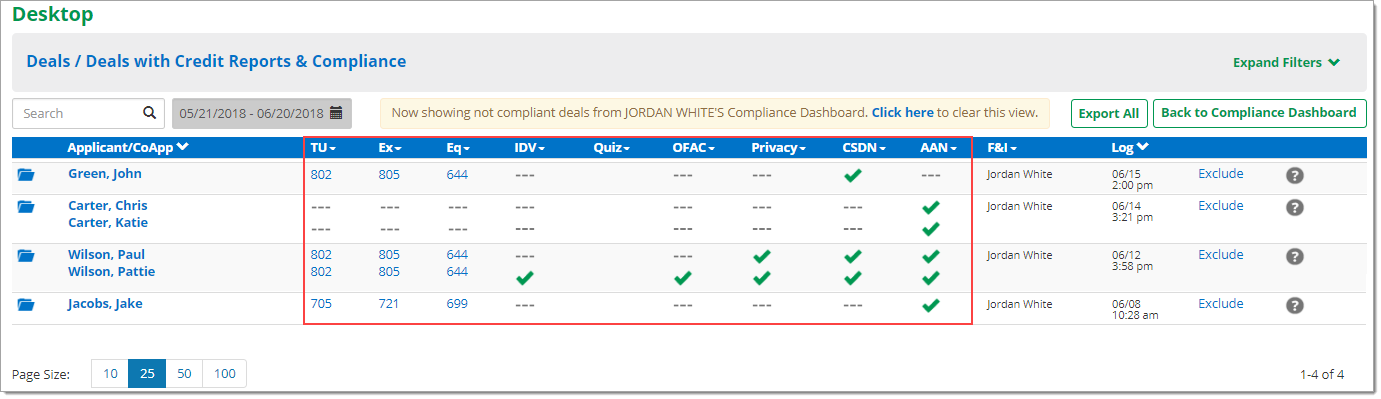Click the help icon in Wilson, Paul row
1381x399 pixels.
1295,257
